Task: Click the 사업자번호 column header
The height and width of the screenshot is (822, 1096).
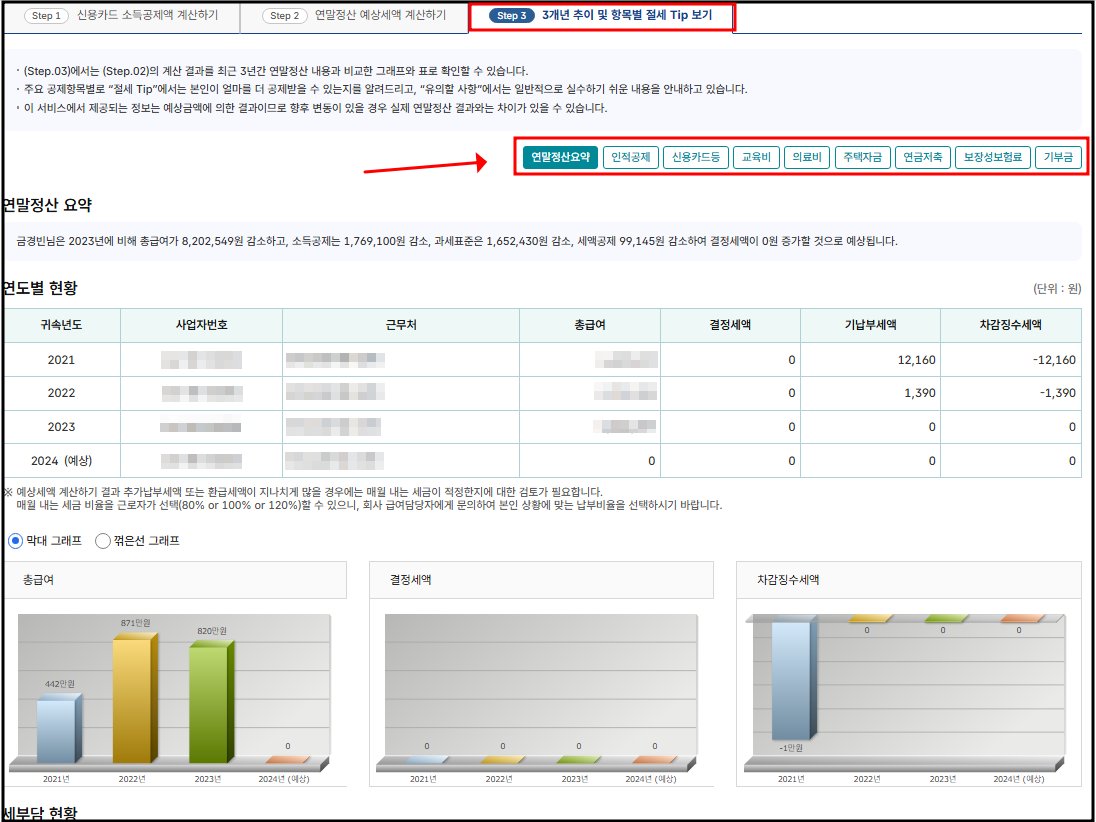Action: click(201, 325)
